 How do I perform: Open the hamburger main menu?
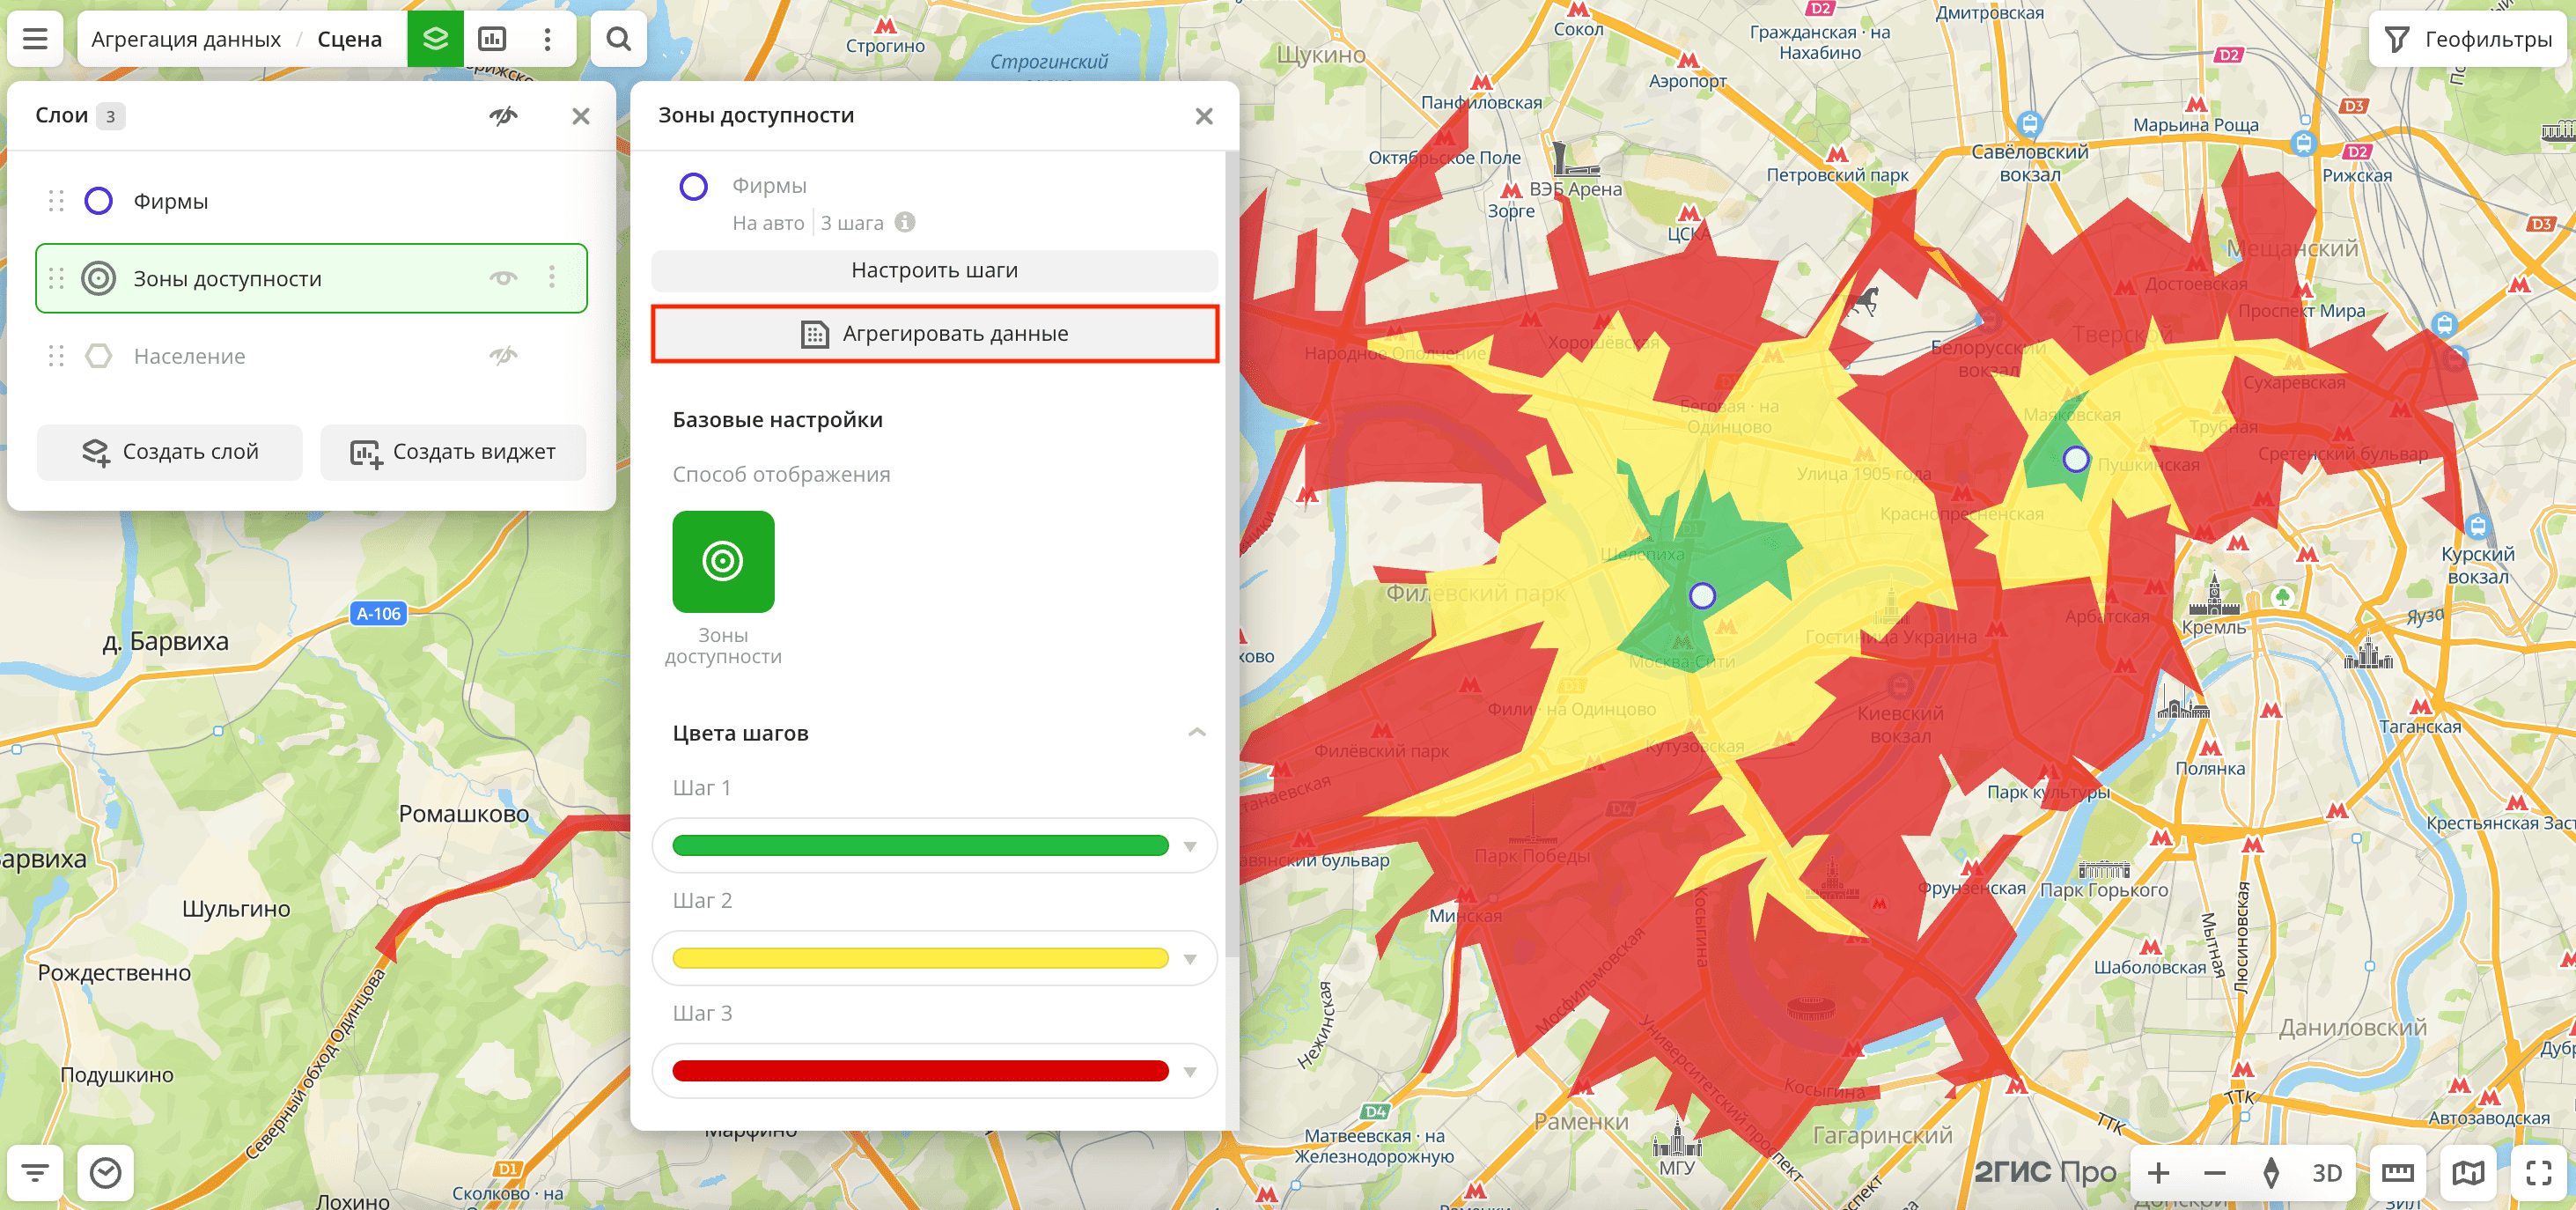(x=35, y=39)
